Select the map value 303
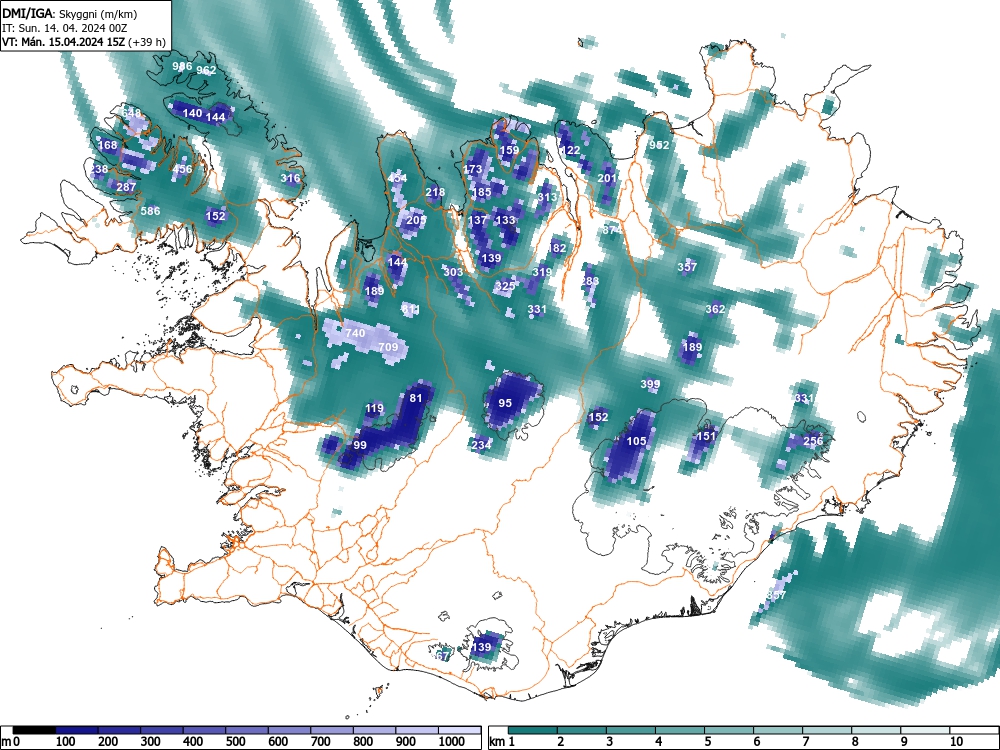This screenshot has width=1000, height=750. pyautogui.click(x=453, y=272)
